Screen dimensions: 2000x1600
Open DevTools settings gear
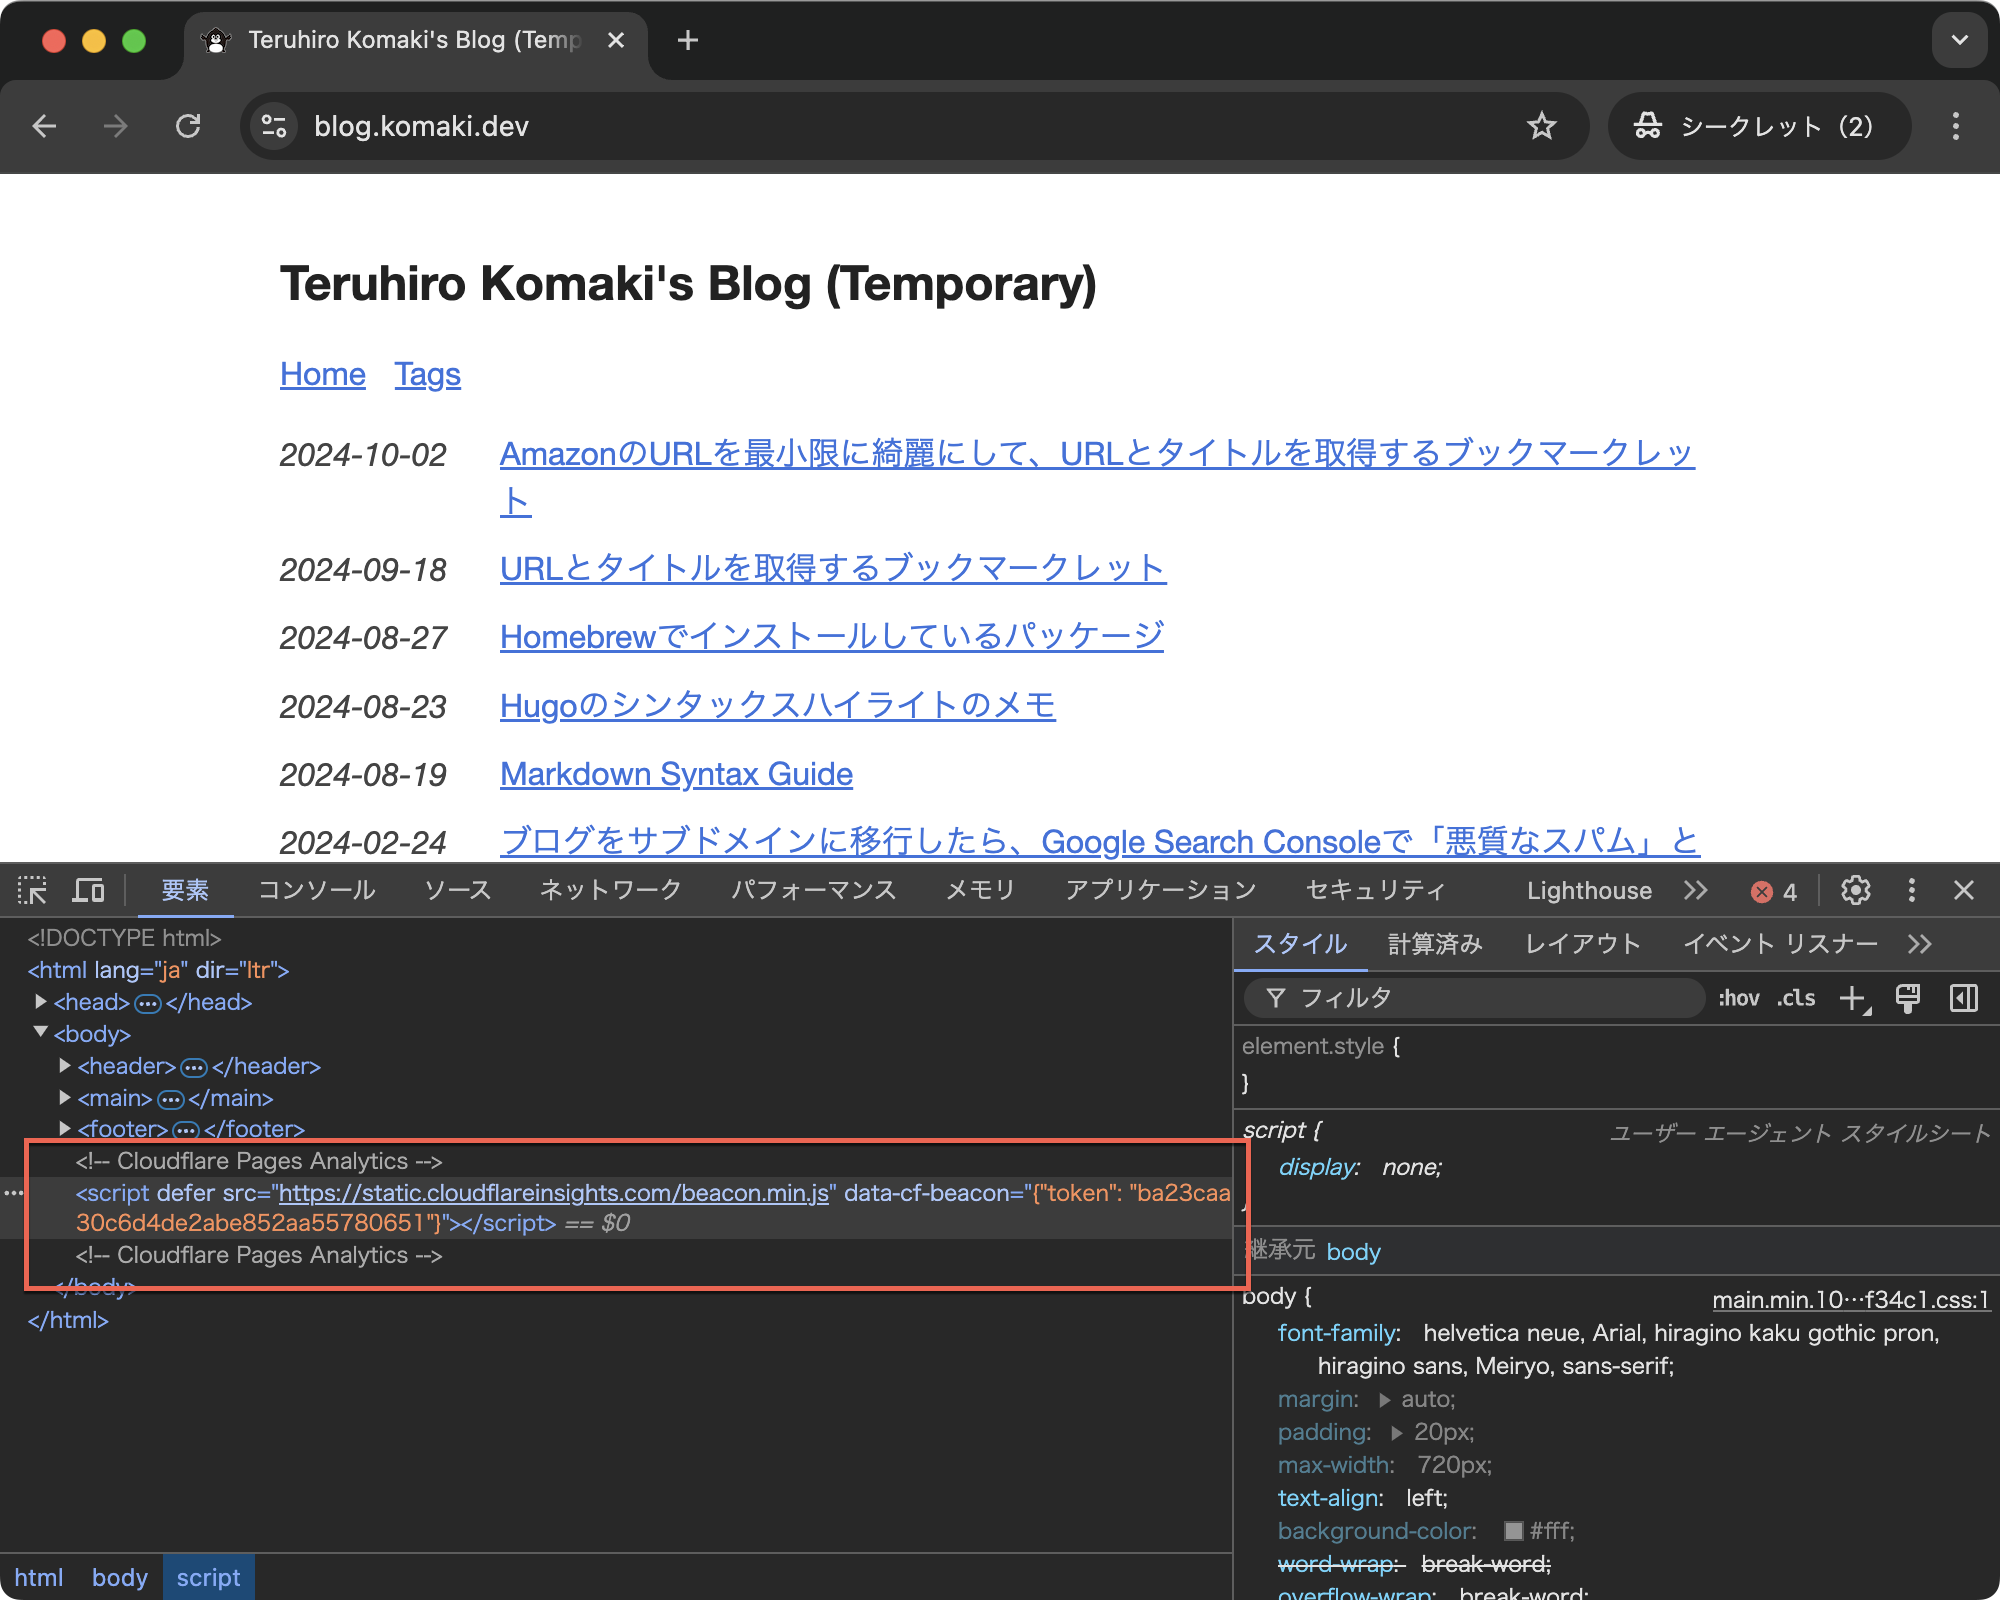1856,890
